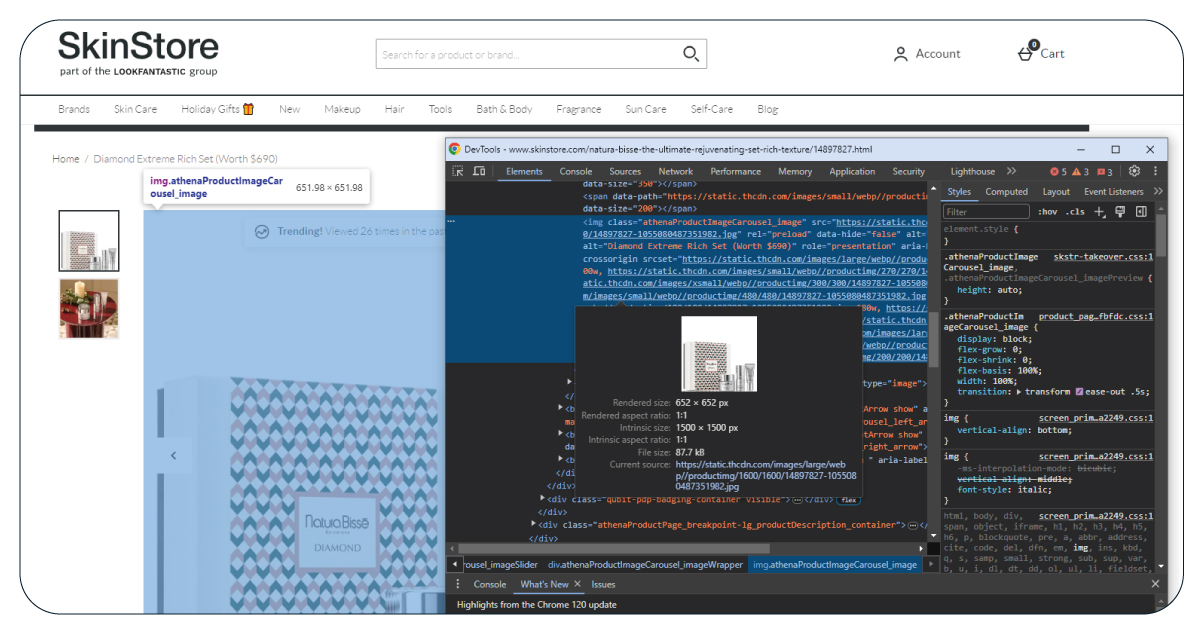Image resolution: width=1203 pixels, height=634 pixels.
Task: Open the skstr-takeover.css:1 source link
Action: (x=1103, y=257)
